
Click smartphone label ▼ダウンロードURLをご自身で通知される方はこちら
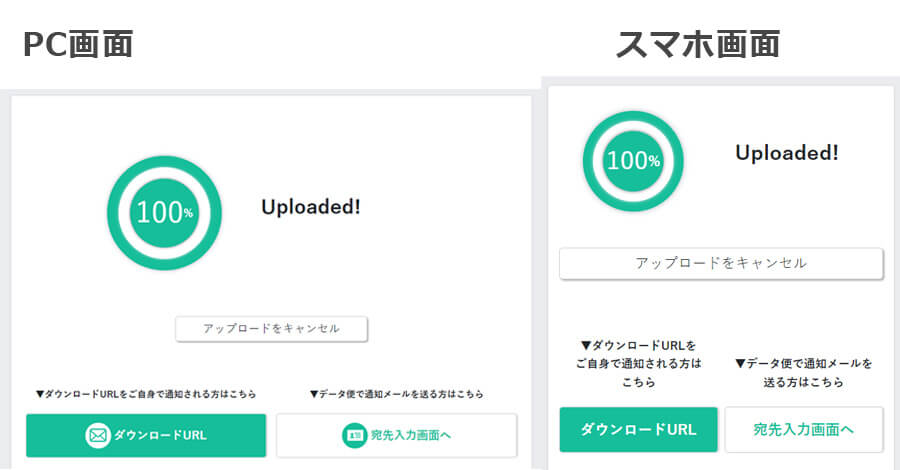638,363
